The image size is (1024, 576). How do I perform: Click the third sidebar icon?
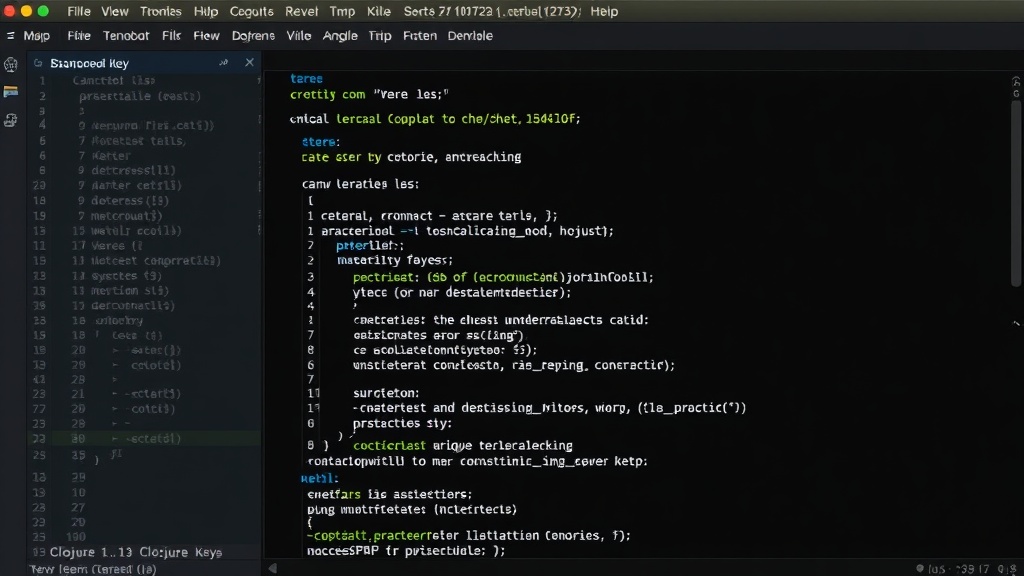[10, 120]
